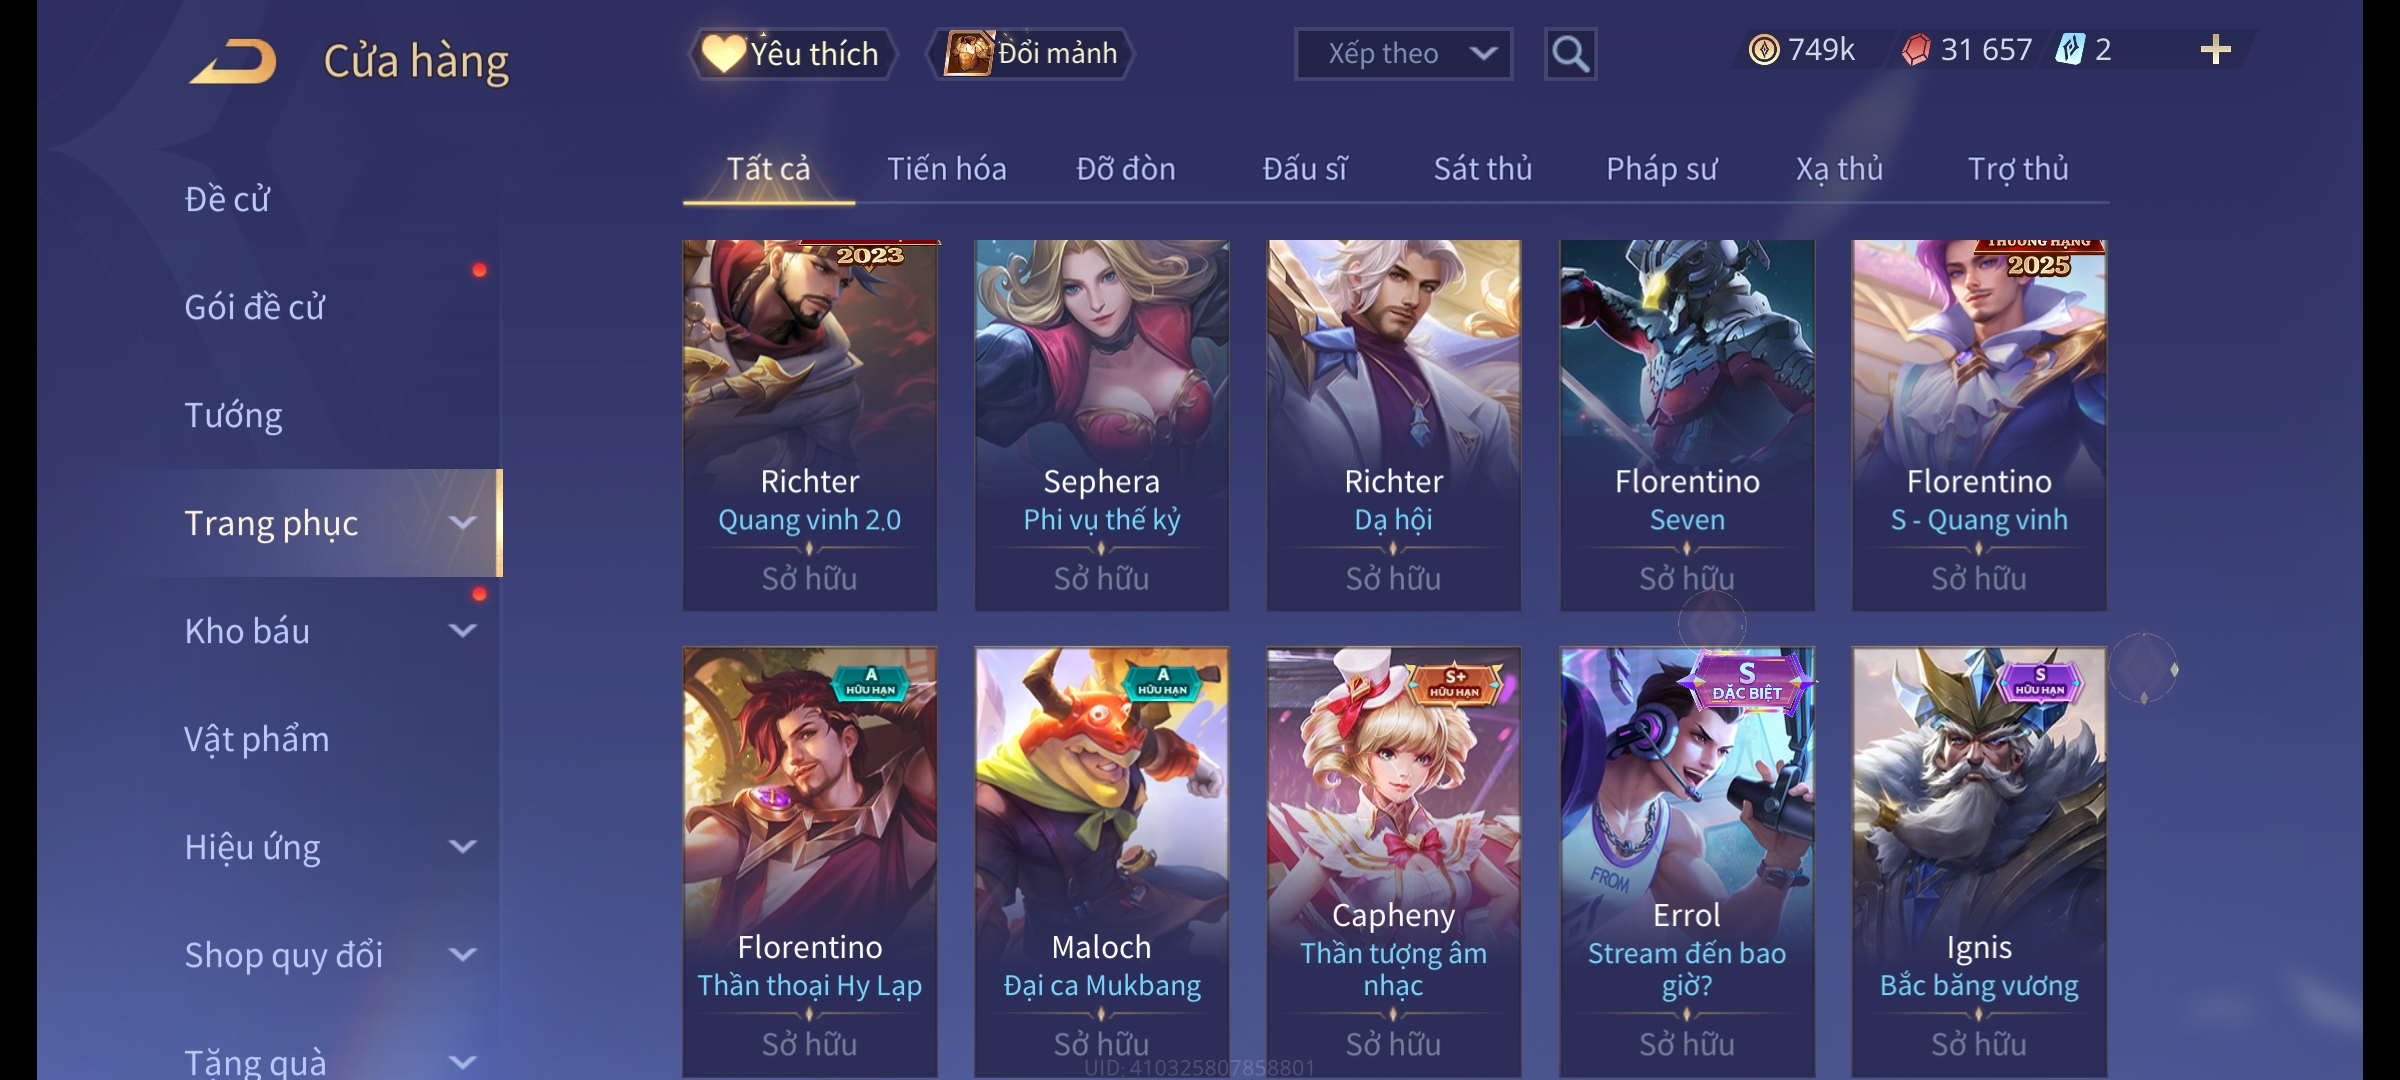Switch to the Pháp sư tab
The height and width of the screenshot is (1080, 2400).
click(1662, 169)
